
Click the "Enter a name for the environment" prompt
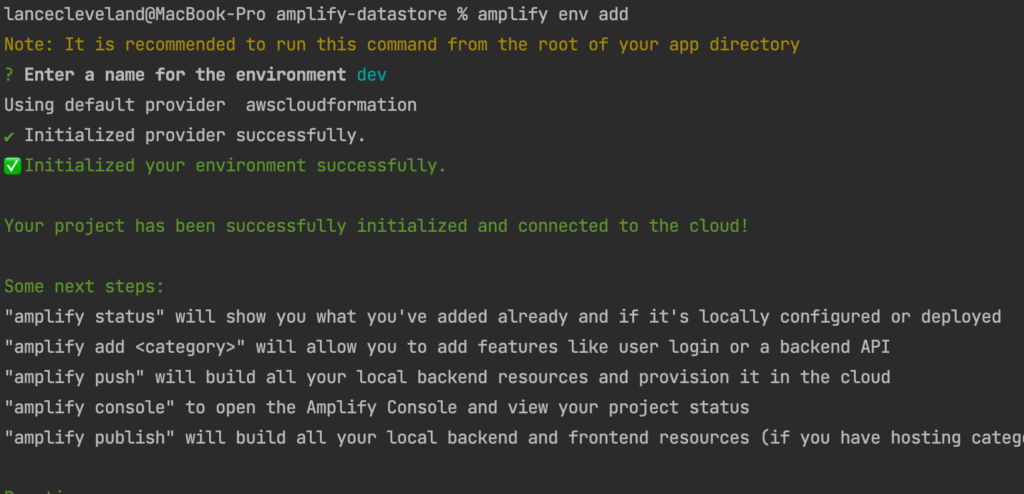[x=185, y=75]
